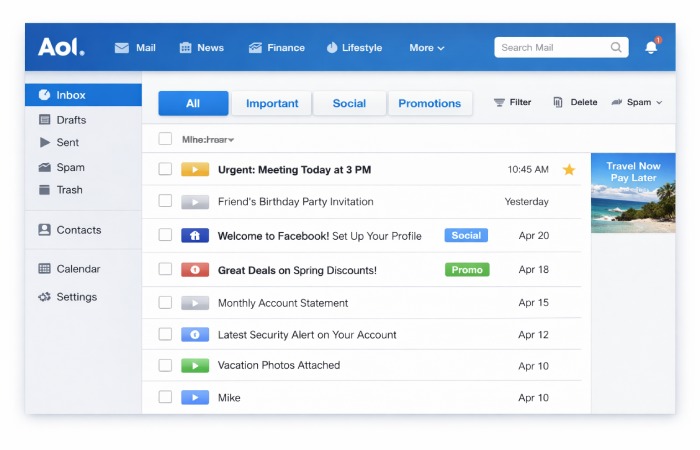
Task: Open the sort dropdown in list header
Action: (x=208, y=140)
